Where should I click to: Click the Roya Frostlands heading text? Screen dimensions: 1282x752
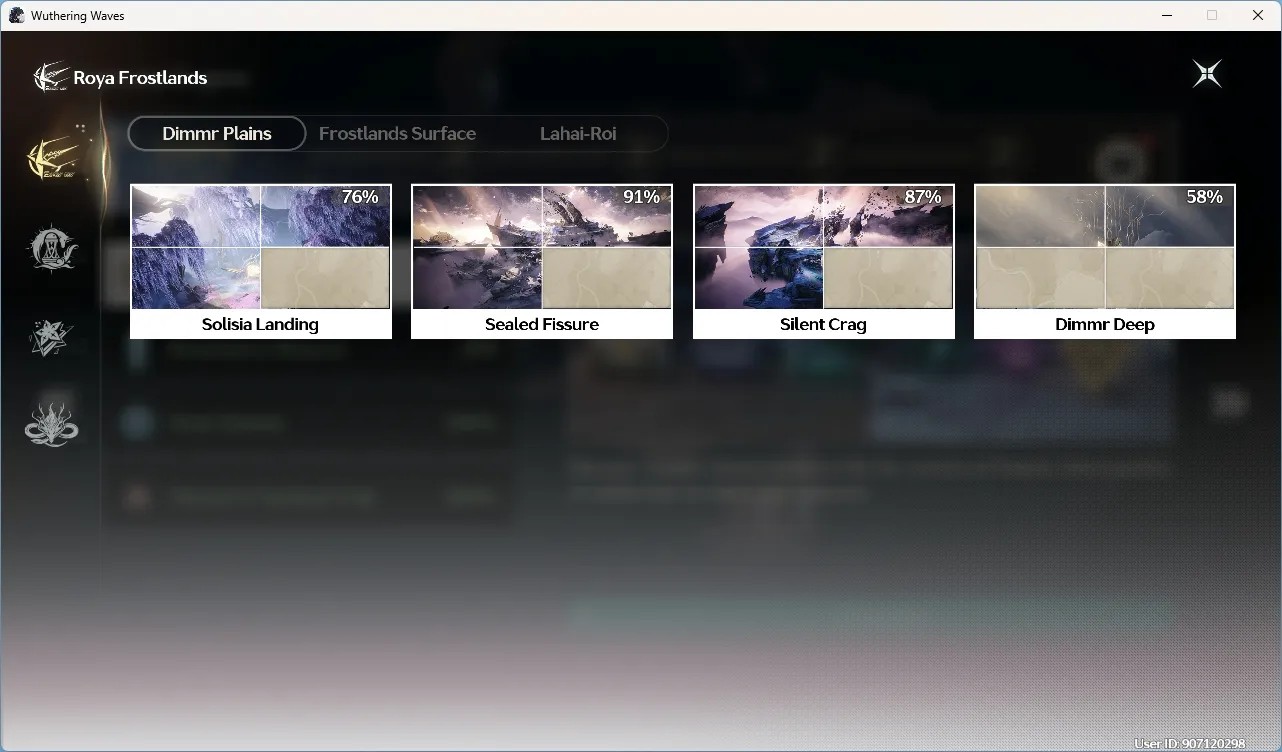click(140, 78)
